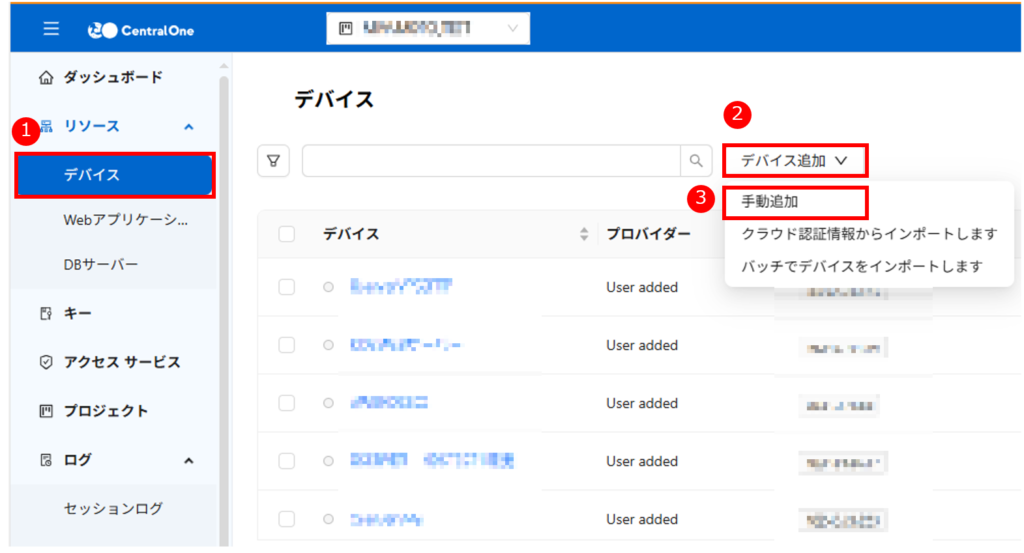Click the キー sidebar icon

[45, 314]
